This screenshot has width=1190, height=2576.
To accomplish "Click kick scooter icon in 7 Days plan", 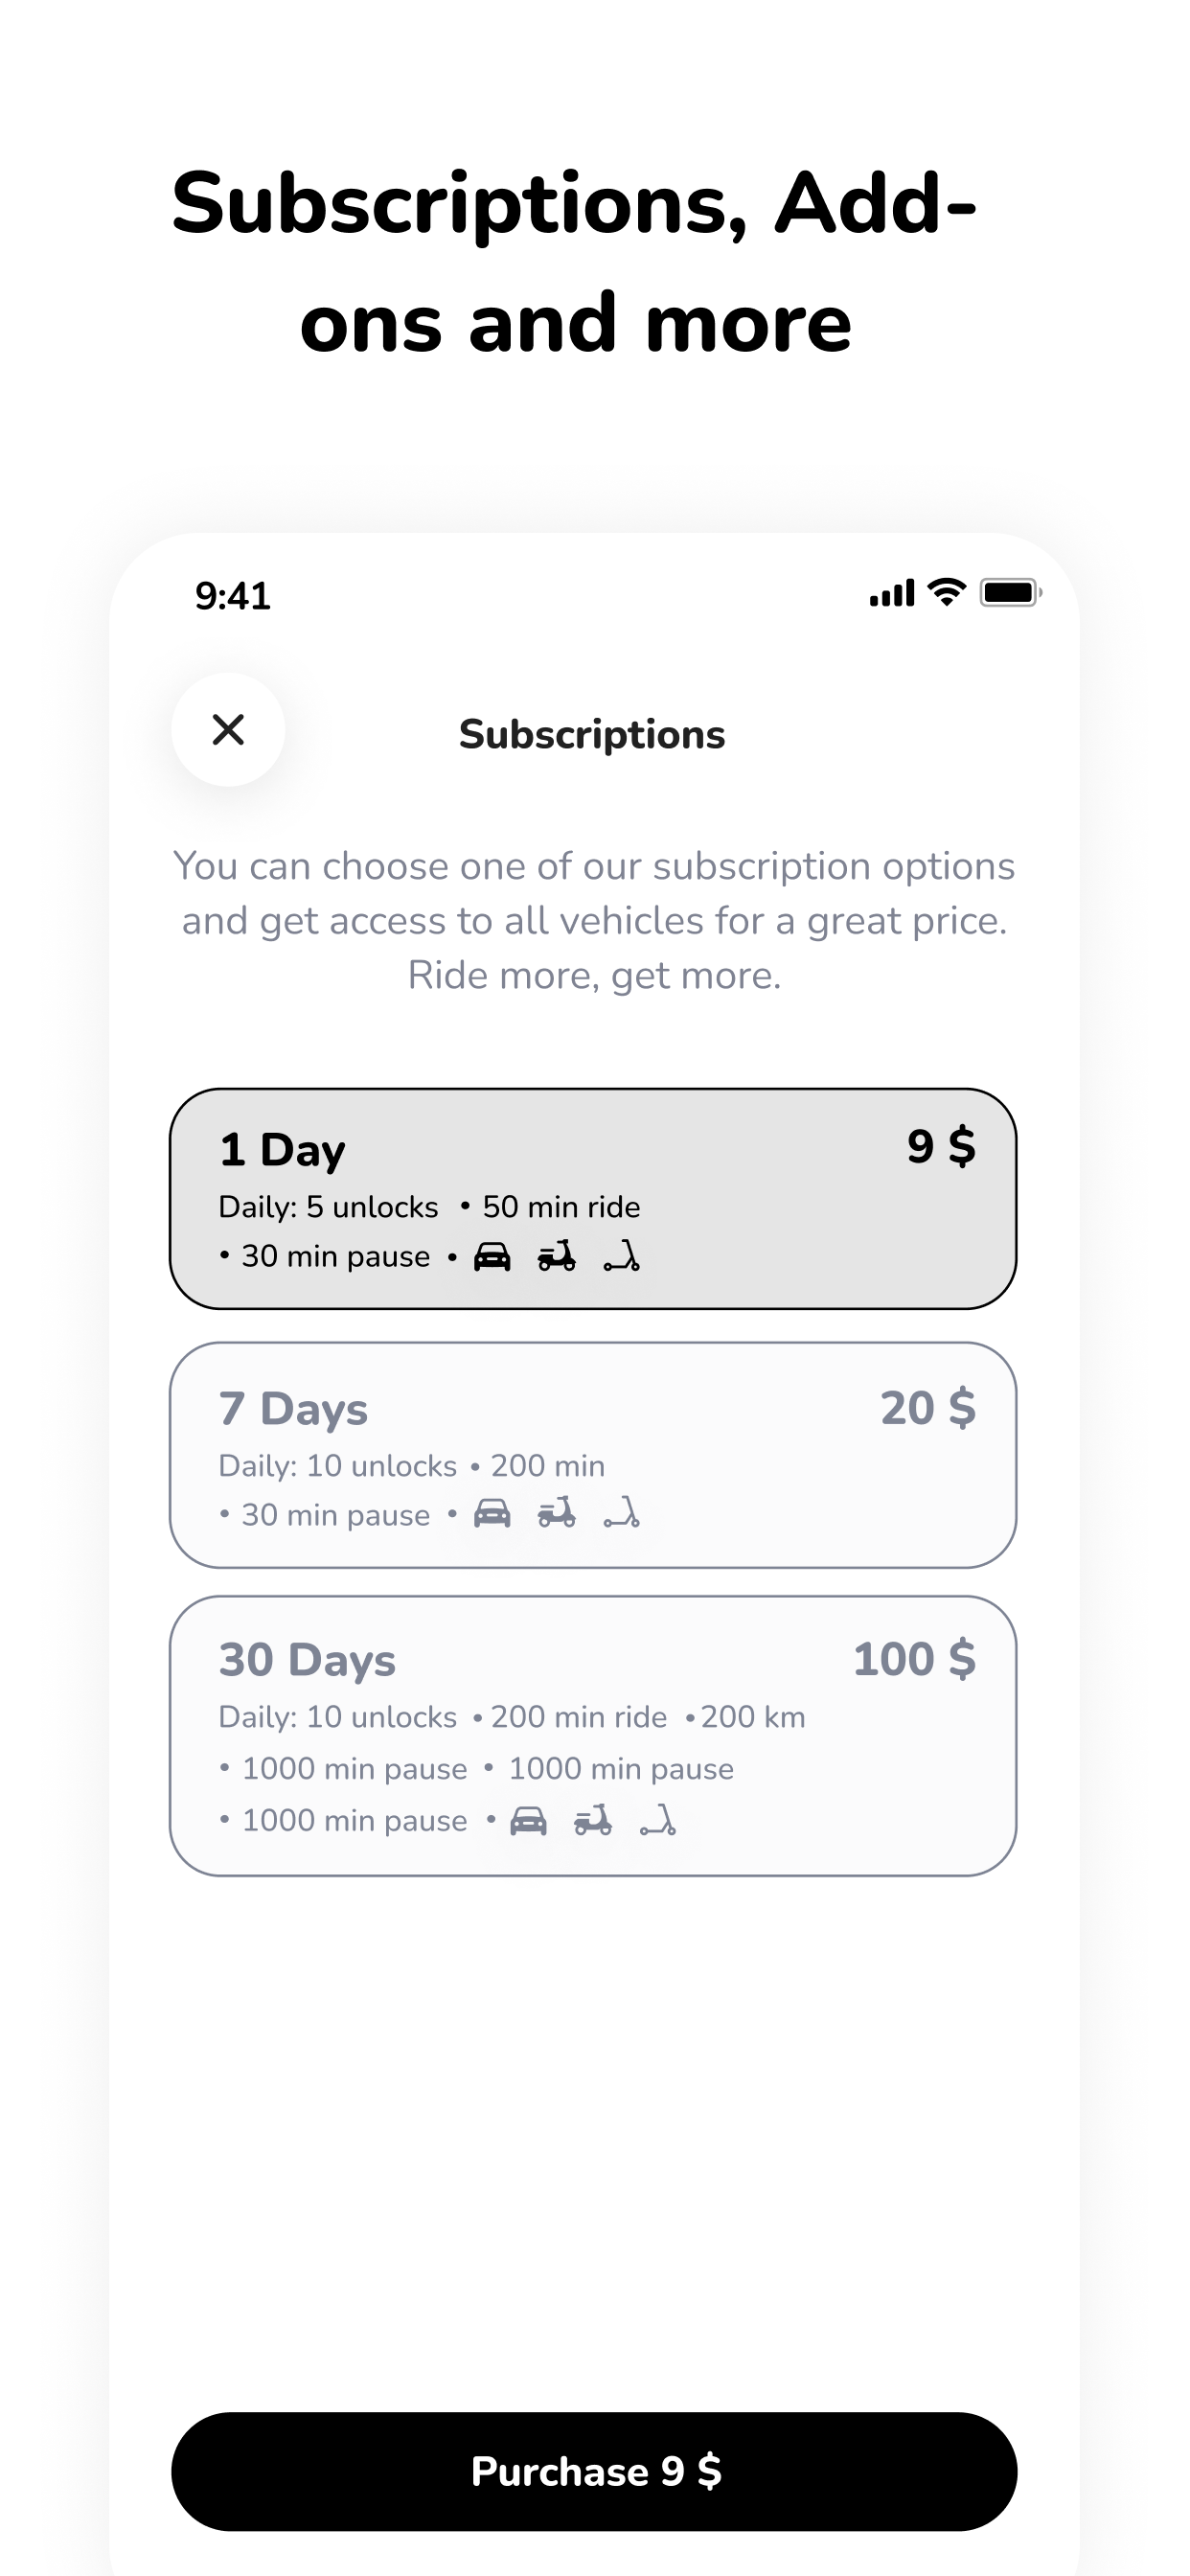I will click(x=621, y=1514).
